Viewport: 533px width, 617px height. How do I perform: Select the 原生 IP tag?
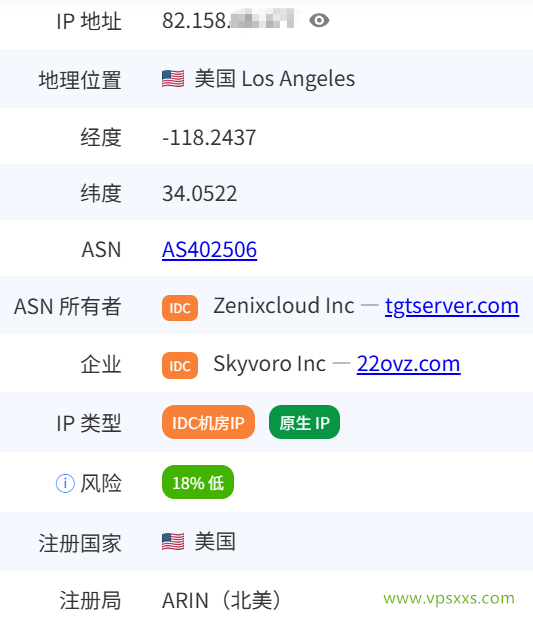pyautogui.click(x=304, y=422)
